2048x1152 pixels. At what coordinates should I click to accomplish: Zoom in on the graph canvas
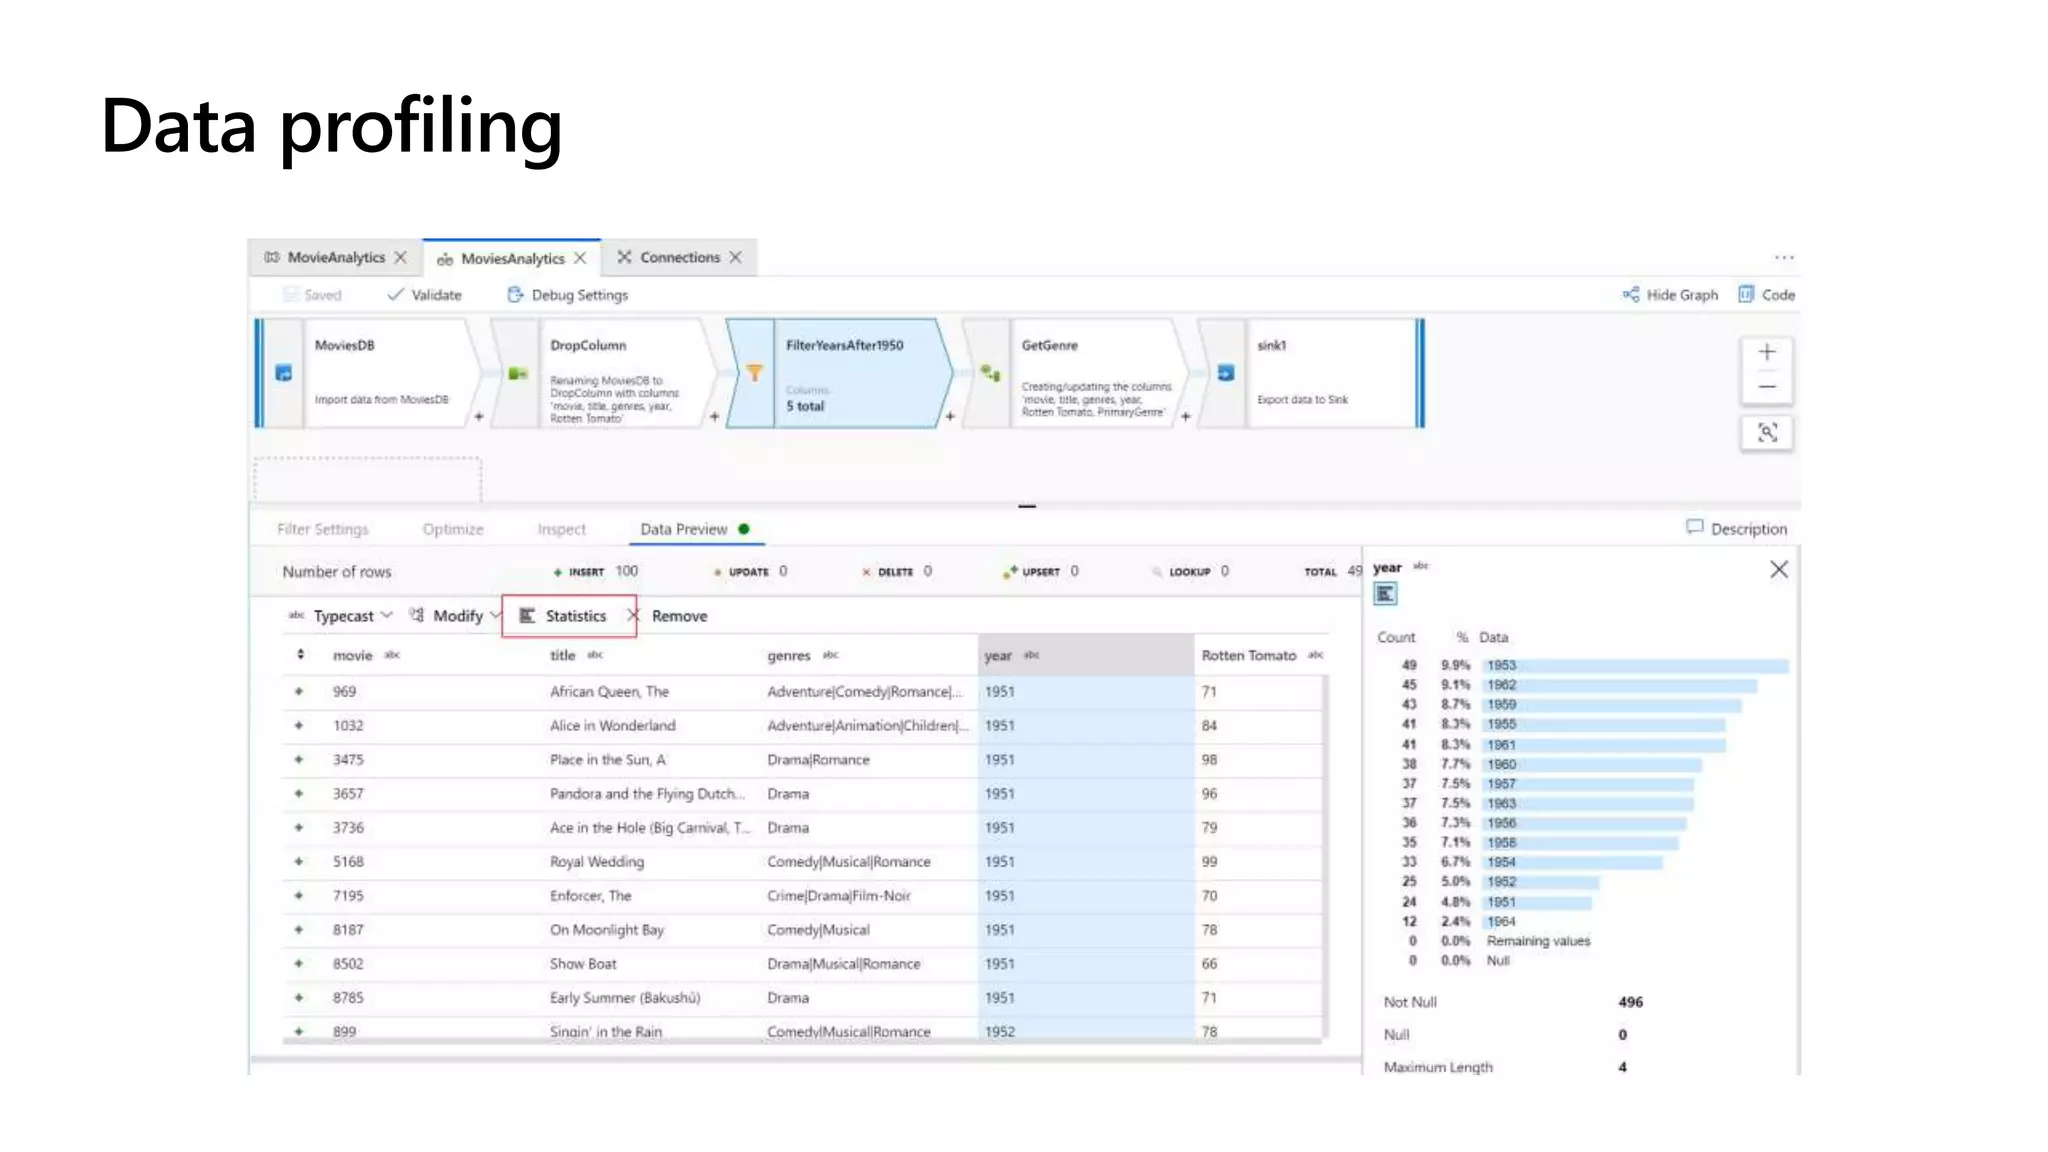1767,352
